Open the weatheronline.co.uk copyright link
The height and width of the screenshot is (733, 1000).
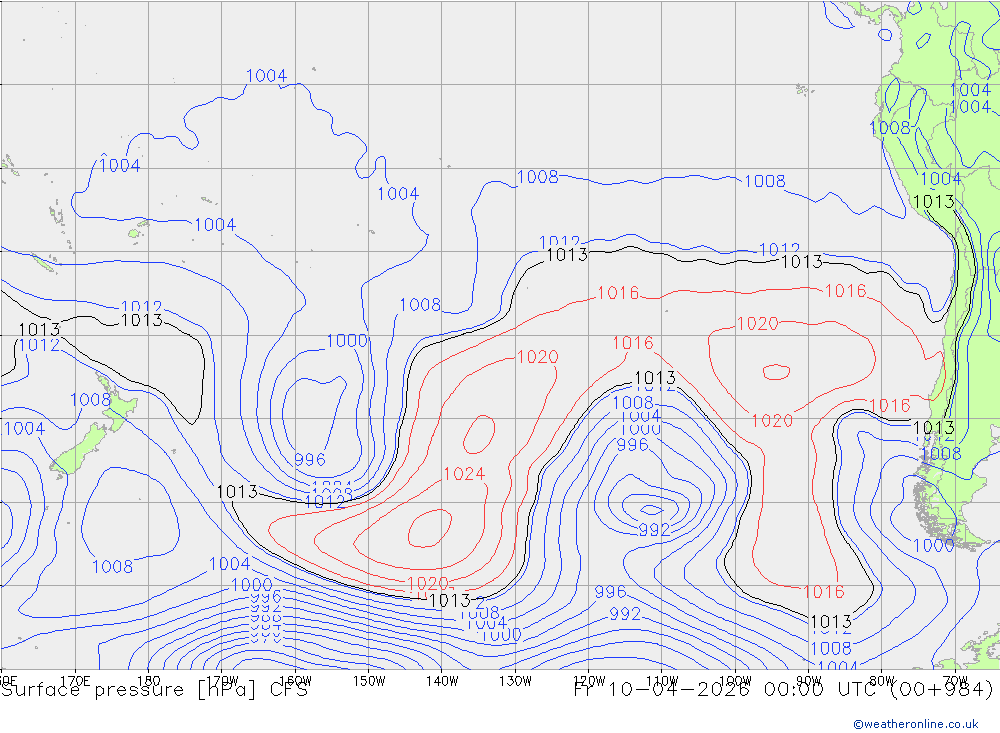click(x=916, y=724)
